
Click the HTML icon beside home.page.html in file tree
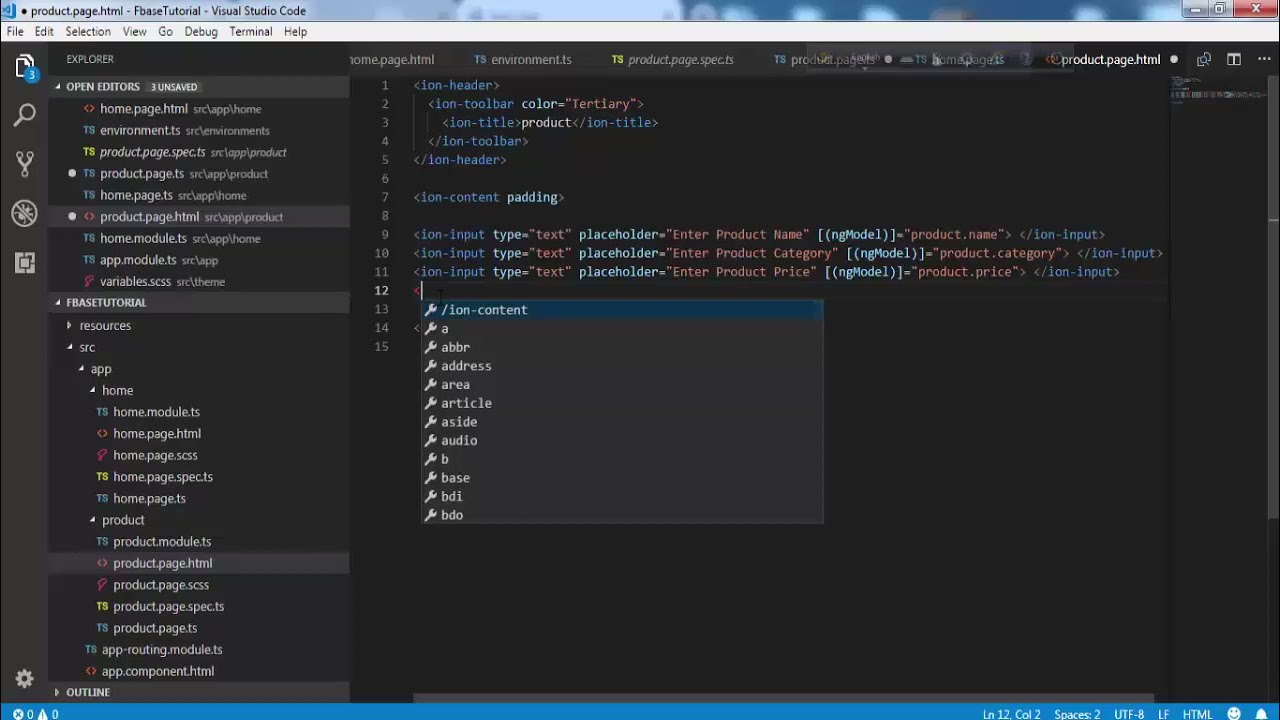coord(102,434)
